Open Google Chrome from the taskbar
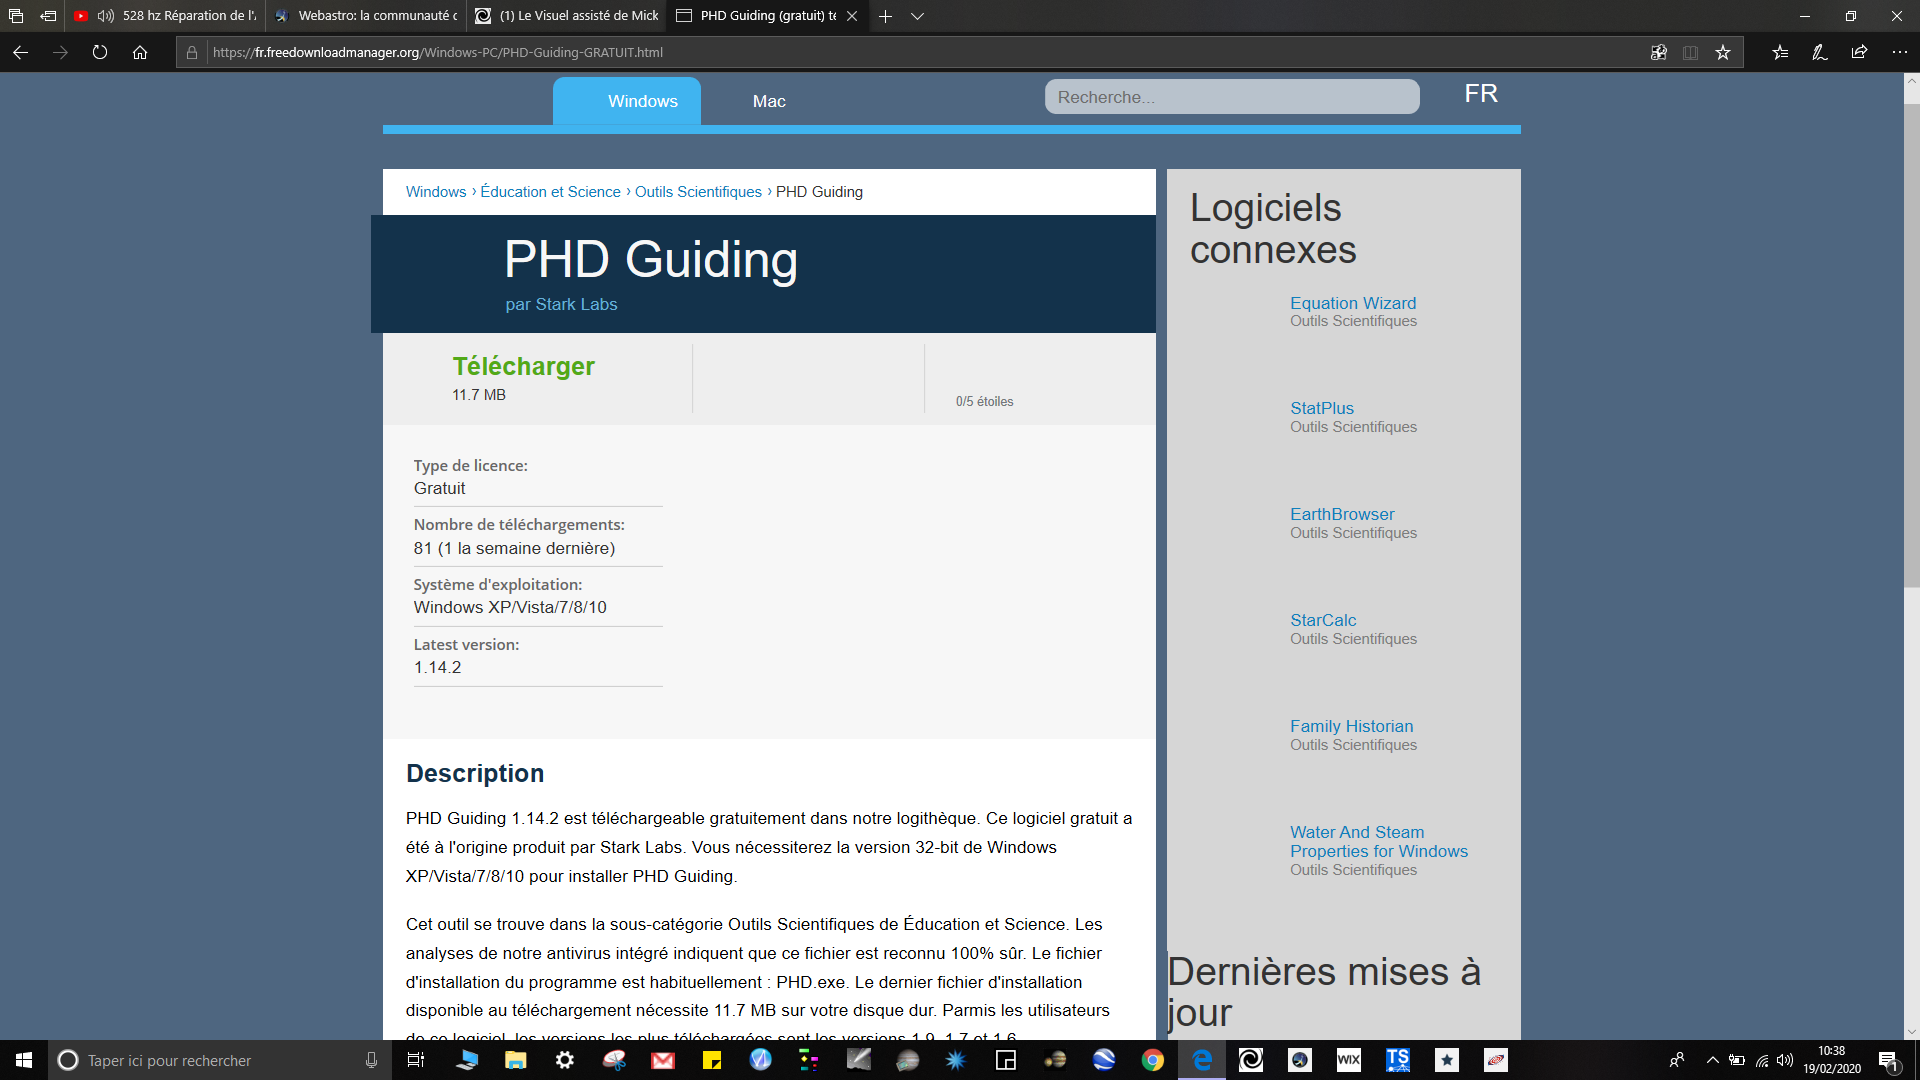The width and height of the screenshot is (1920, 1080). (x=1153, y=1060)
